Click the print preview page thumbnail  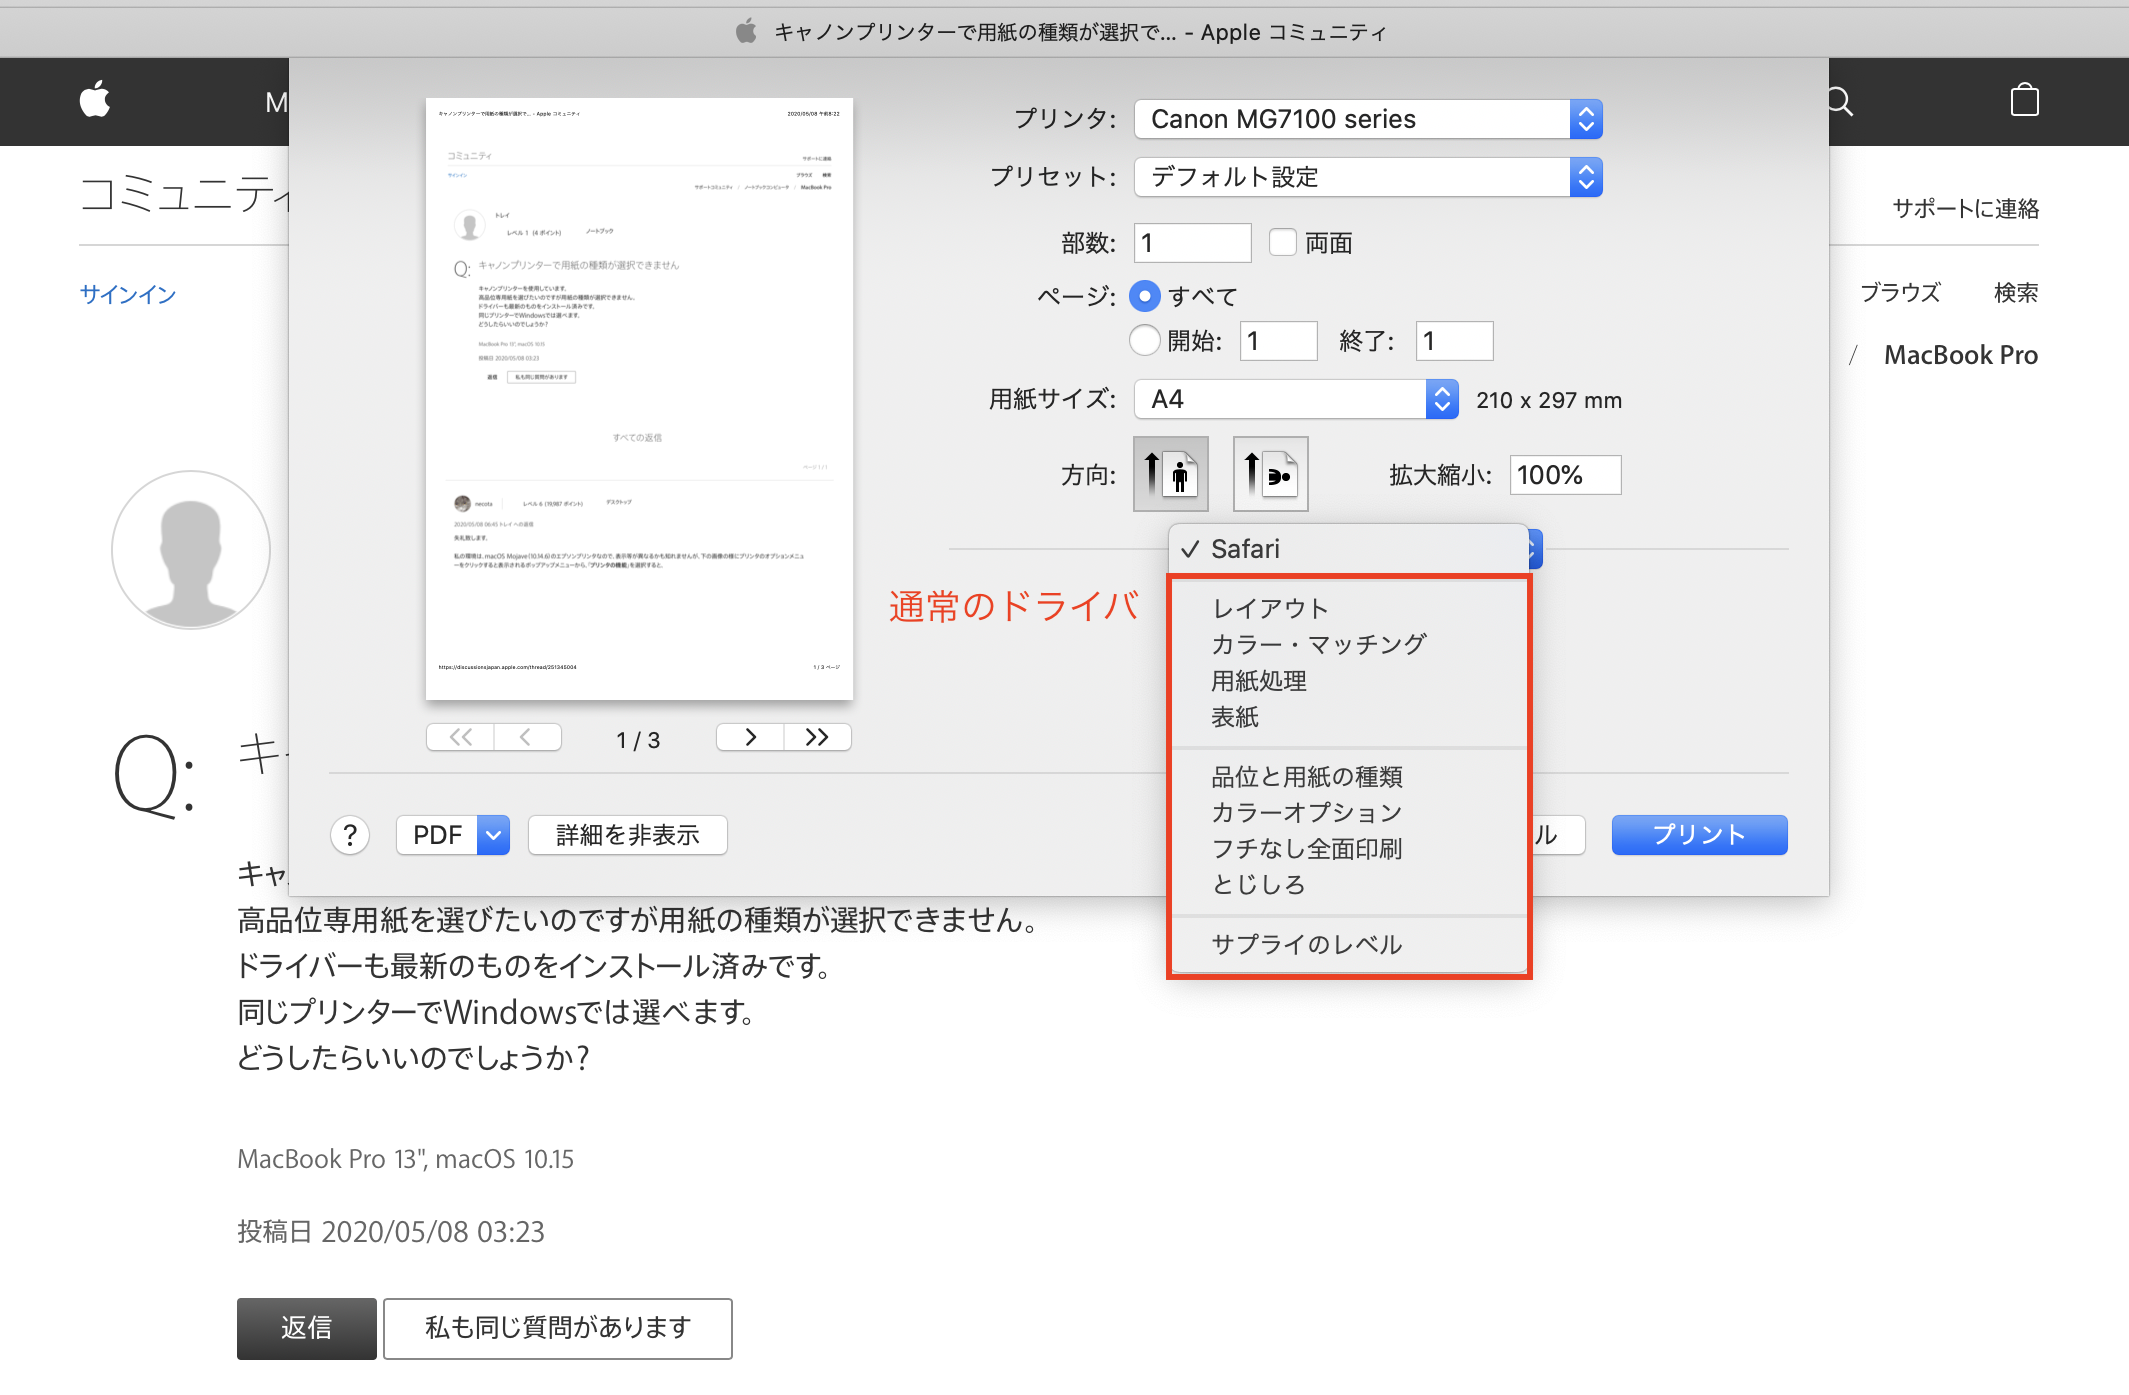pyautogui.click(x=639, y=399)
